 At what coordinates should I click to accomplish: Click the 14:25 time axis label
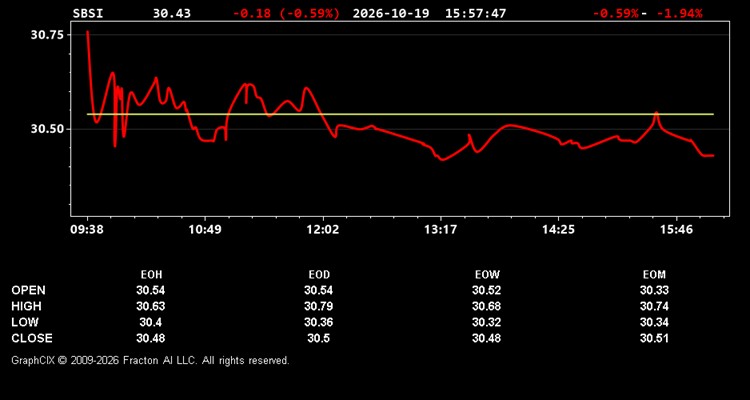[x=558, y=230]
